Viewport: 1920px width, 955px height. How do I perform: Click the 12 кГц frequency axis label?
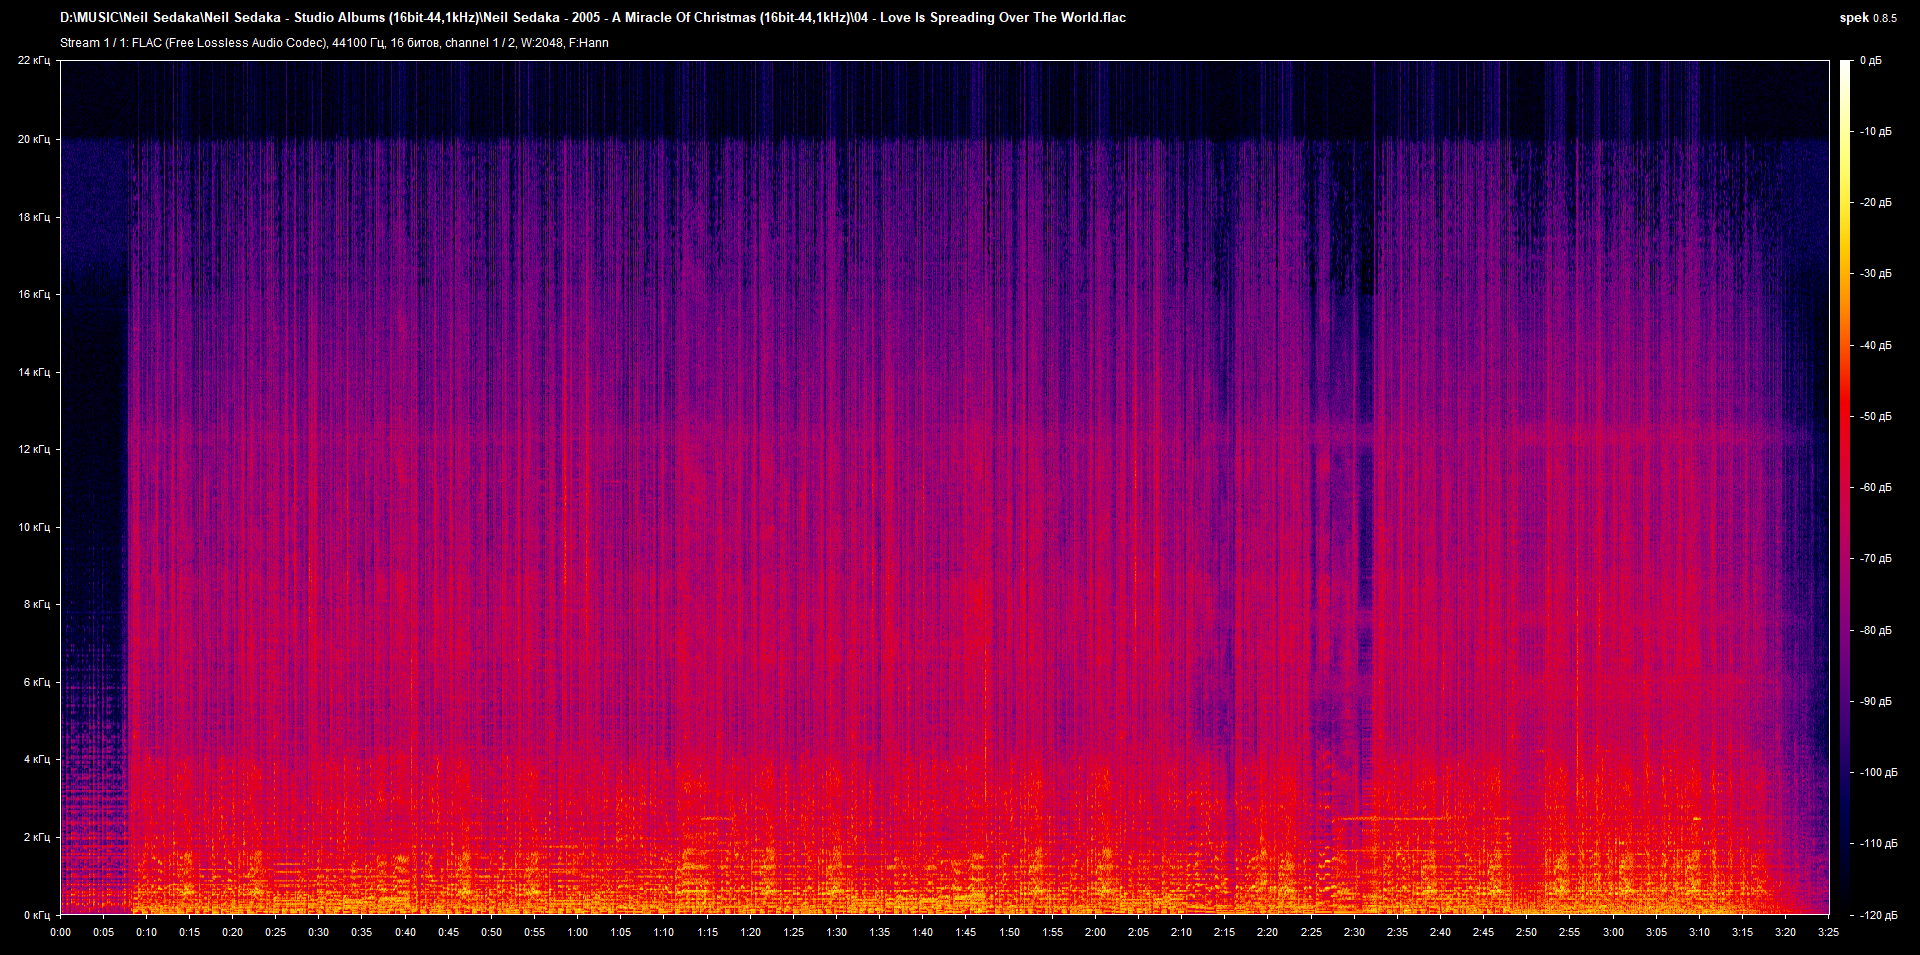point(34,449)
